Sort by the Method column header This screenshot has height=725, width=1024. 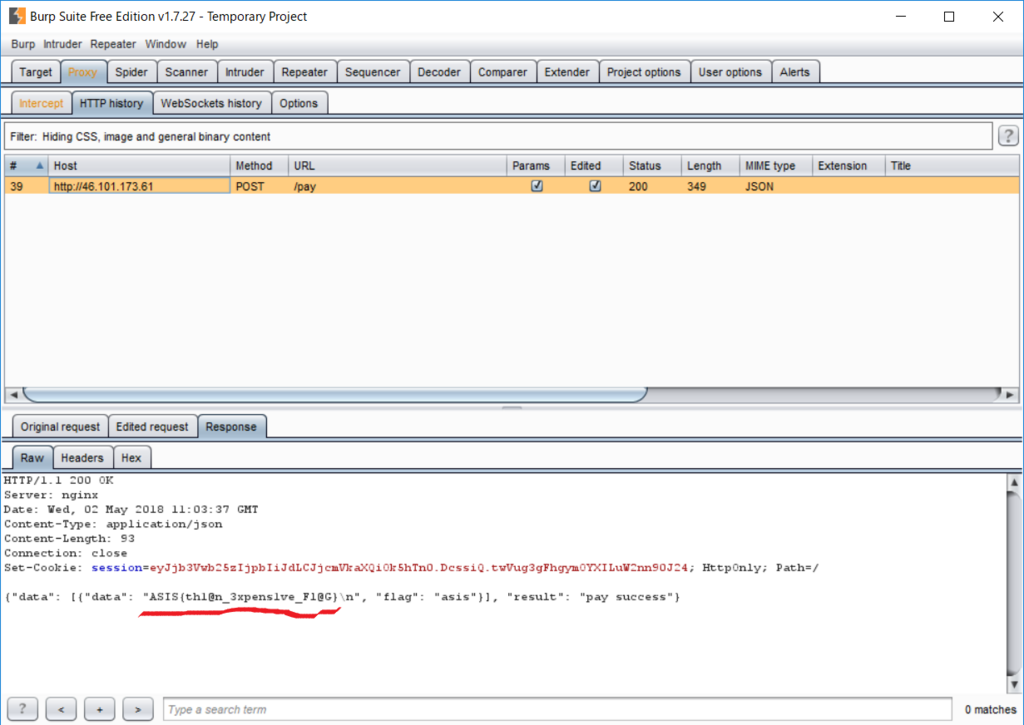[x=259, y=166]
